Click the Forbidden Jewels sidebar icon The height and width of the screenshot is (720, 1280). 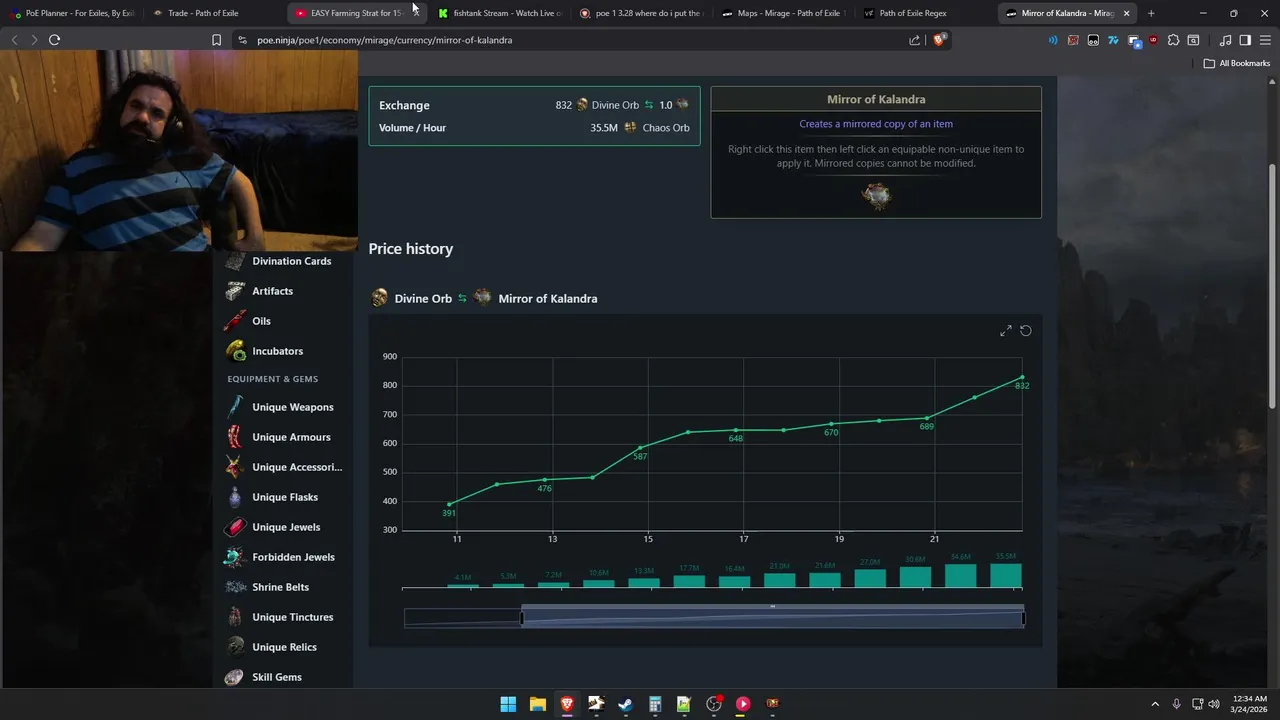[234, 557]
